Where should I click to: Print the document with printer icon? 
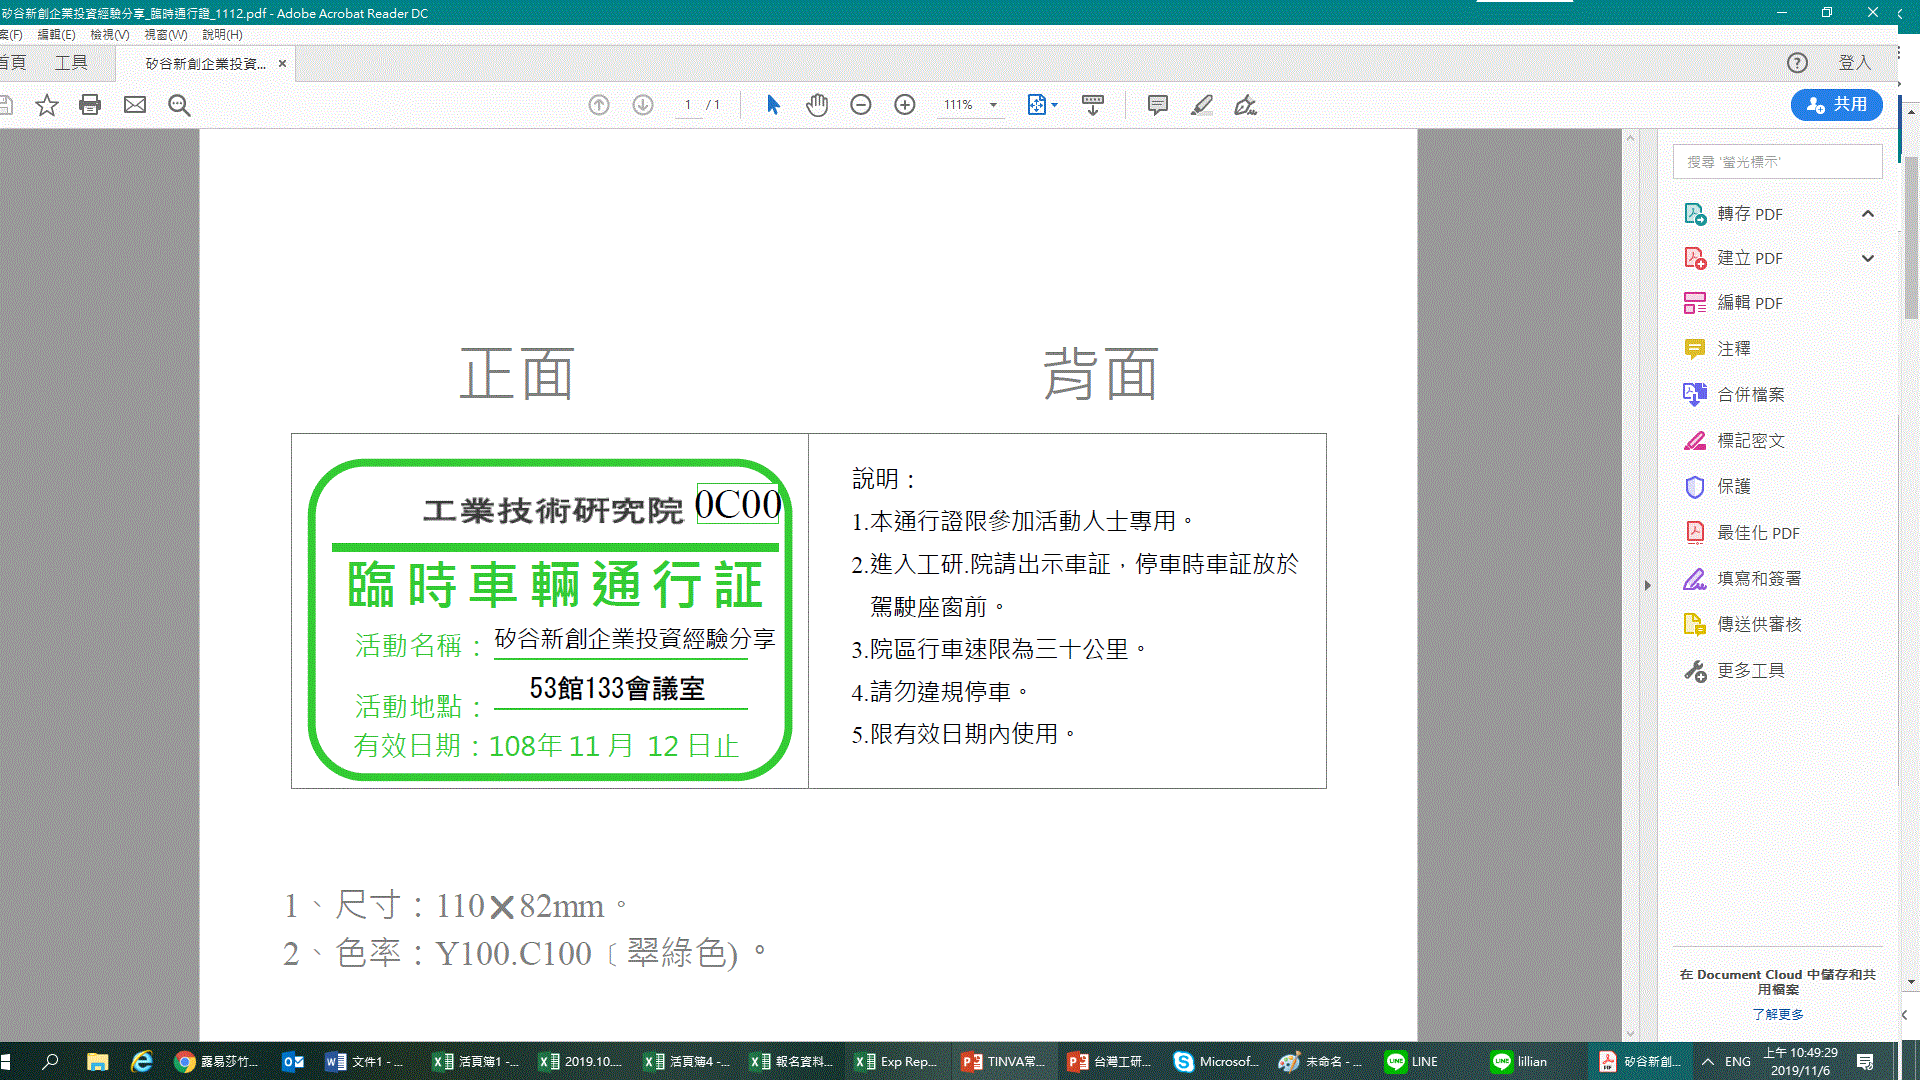90,105
